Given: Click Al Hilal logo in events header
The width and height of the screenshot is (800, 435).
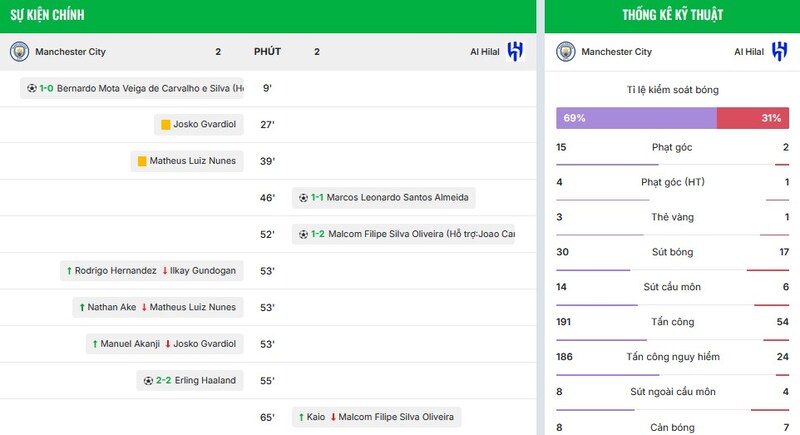Looking at the screenshot, I should pos(515,52).
